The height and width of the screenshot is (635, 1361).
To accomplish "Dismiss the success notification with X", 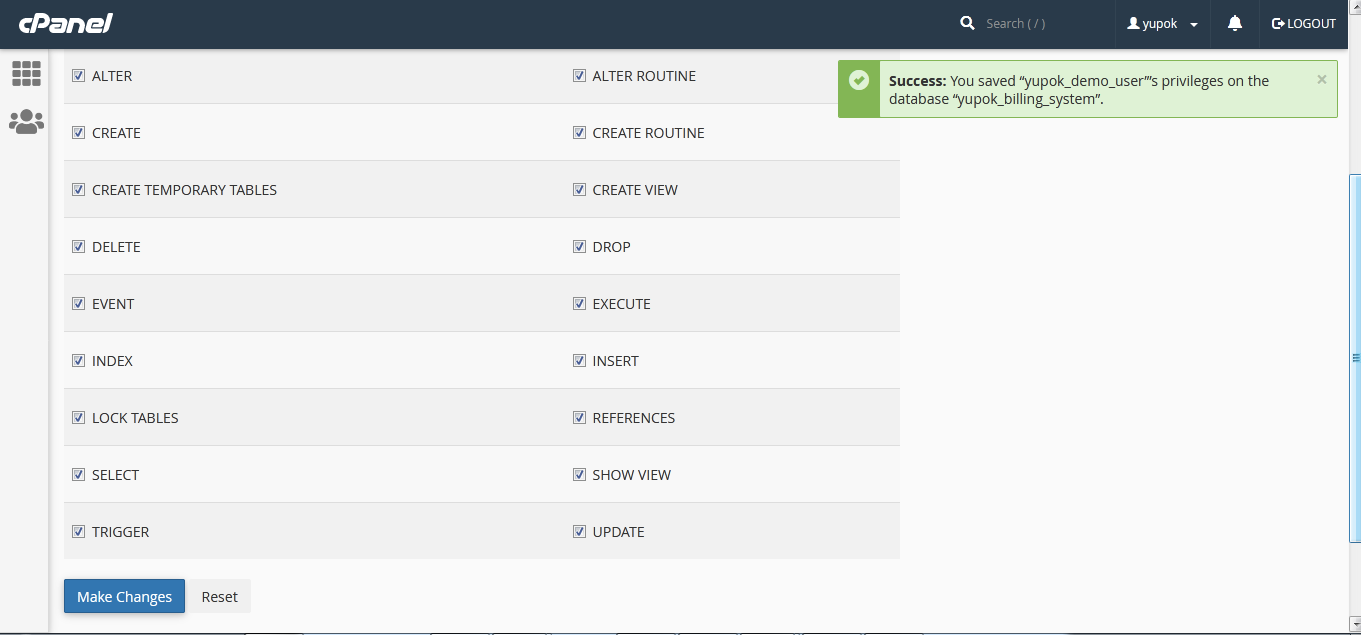I will 1321,80.
